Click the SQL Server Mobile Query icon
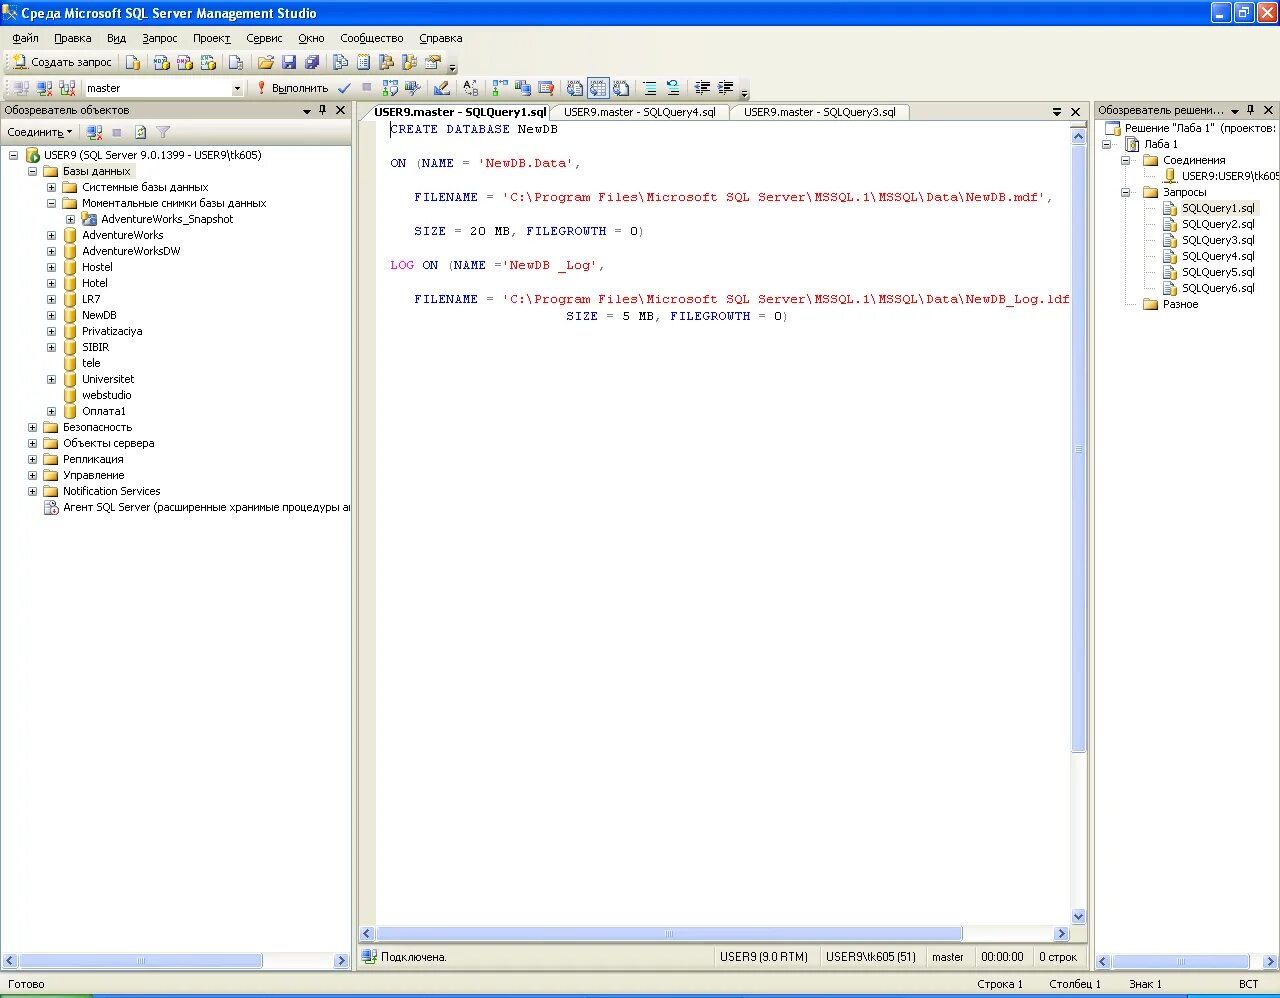The image size is (1280, 998). tap(236, 62)
